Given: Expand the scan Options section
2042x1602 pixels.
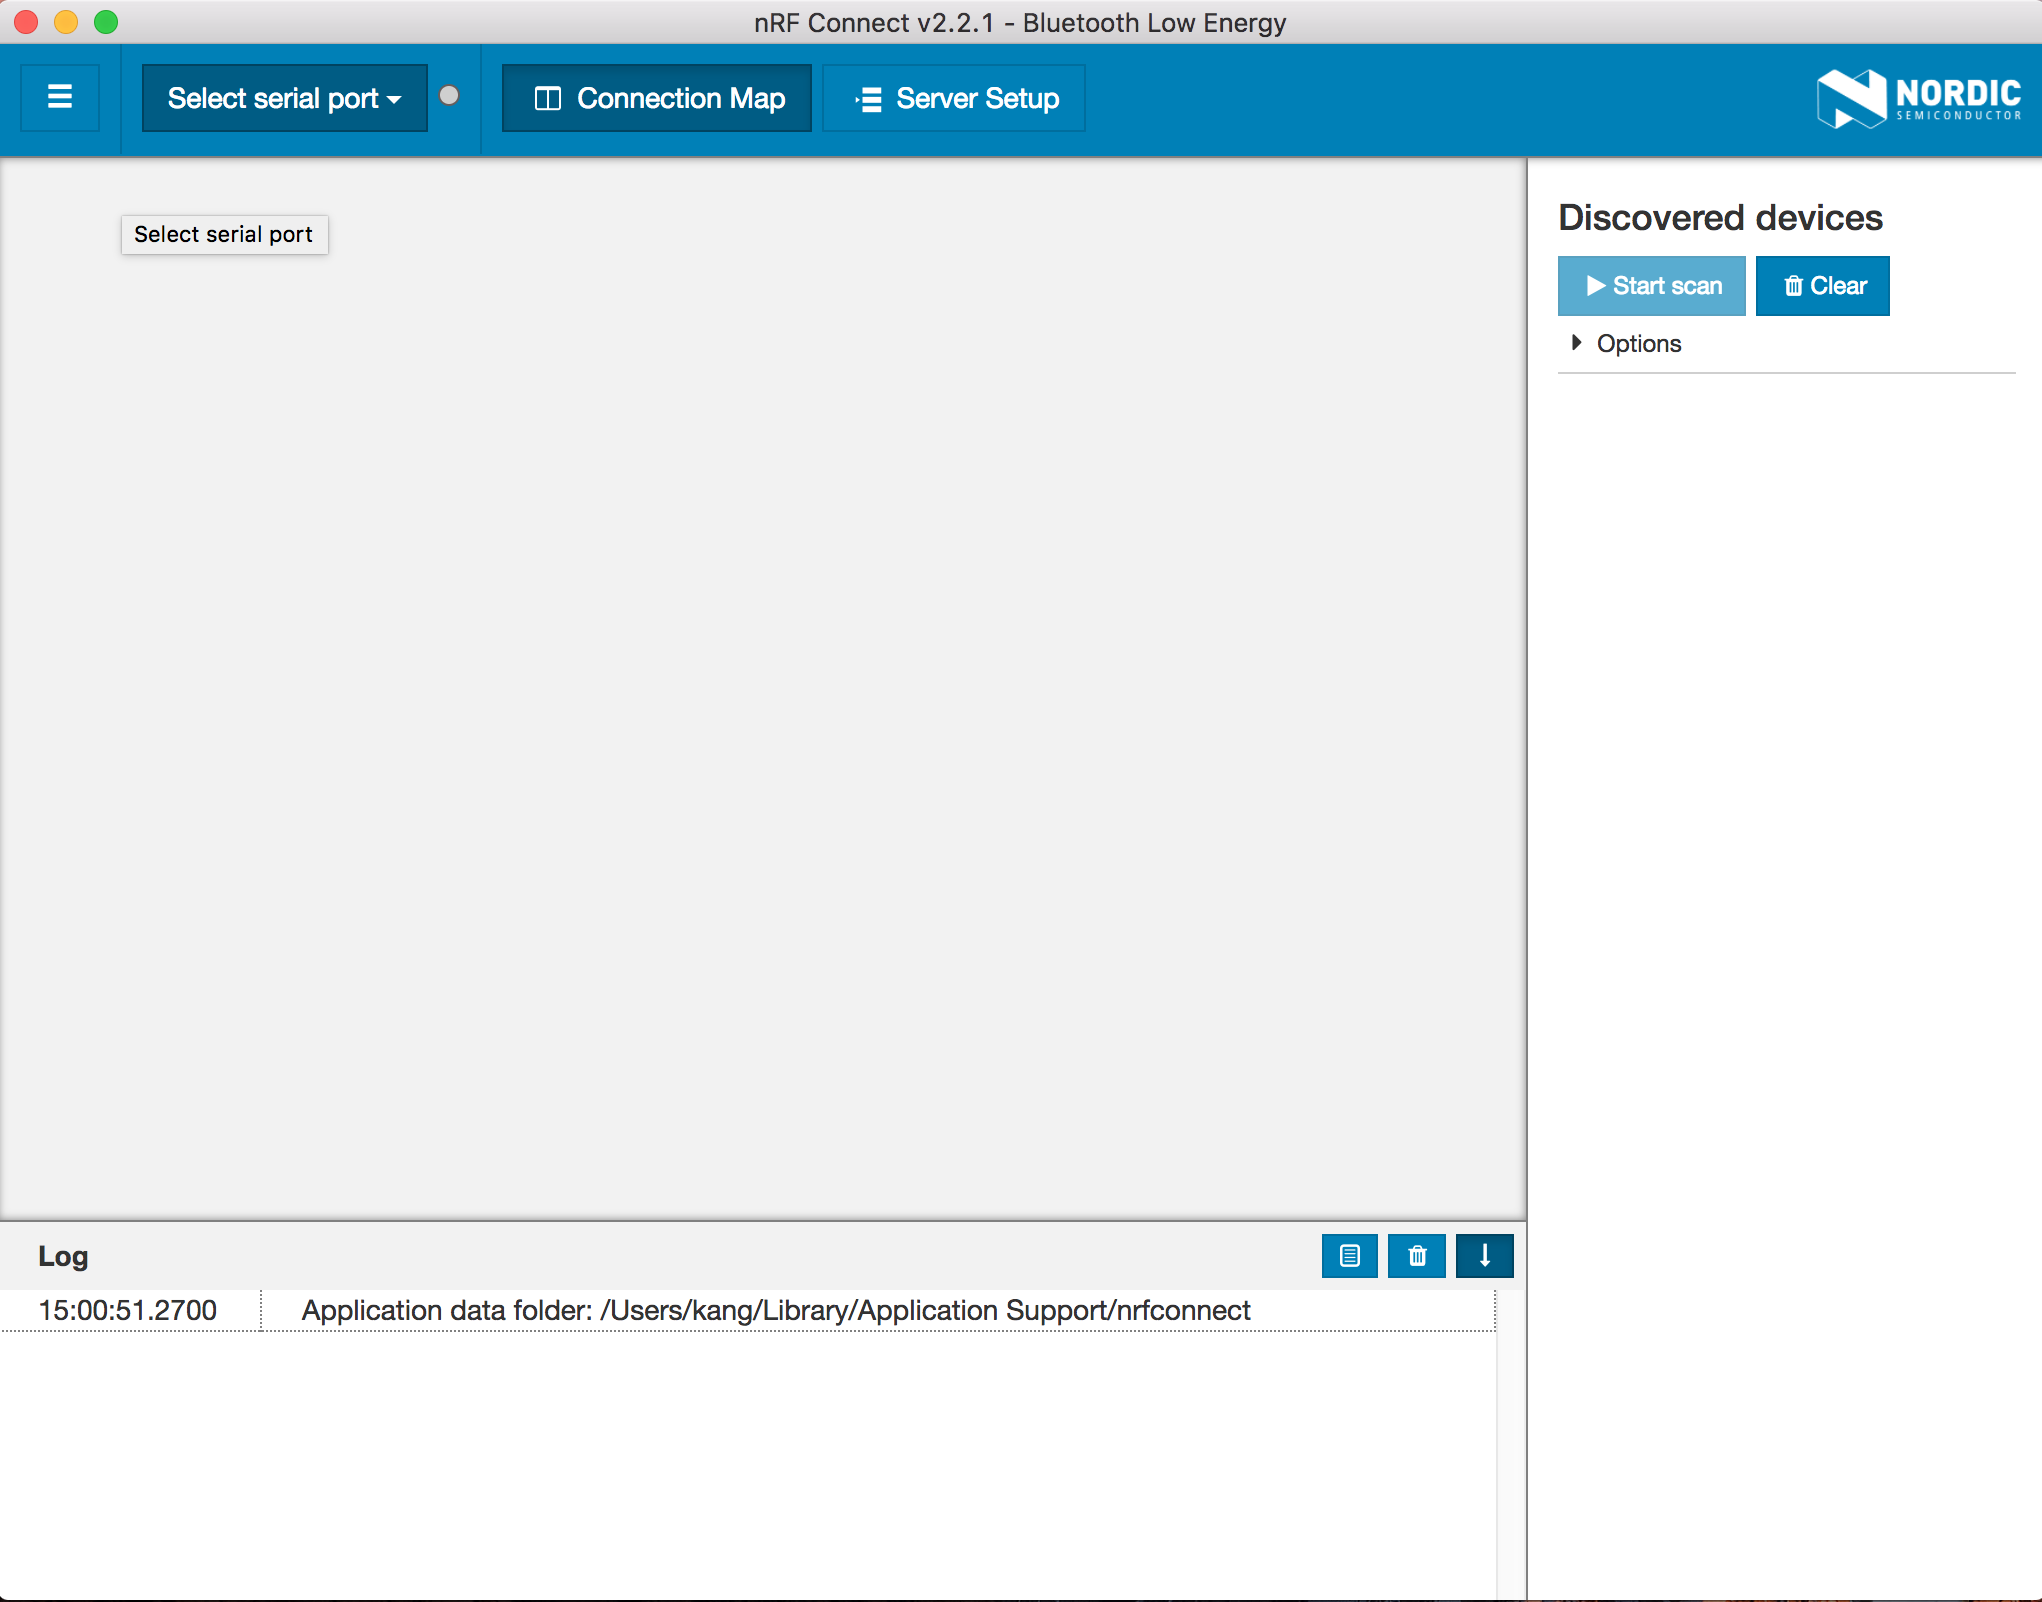Looking at the screenshot, I should point(1627,343).
